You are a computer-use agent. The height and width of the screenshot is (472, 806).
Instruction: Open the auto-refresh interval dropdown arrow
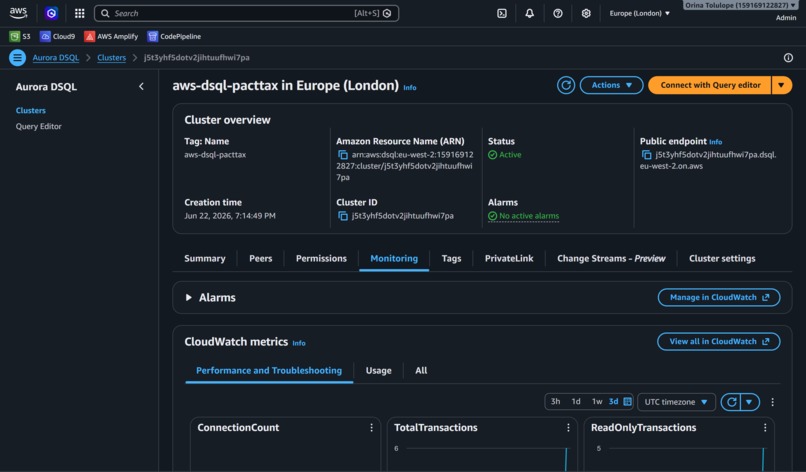point(749,402)
